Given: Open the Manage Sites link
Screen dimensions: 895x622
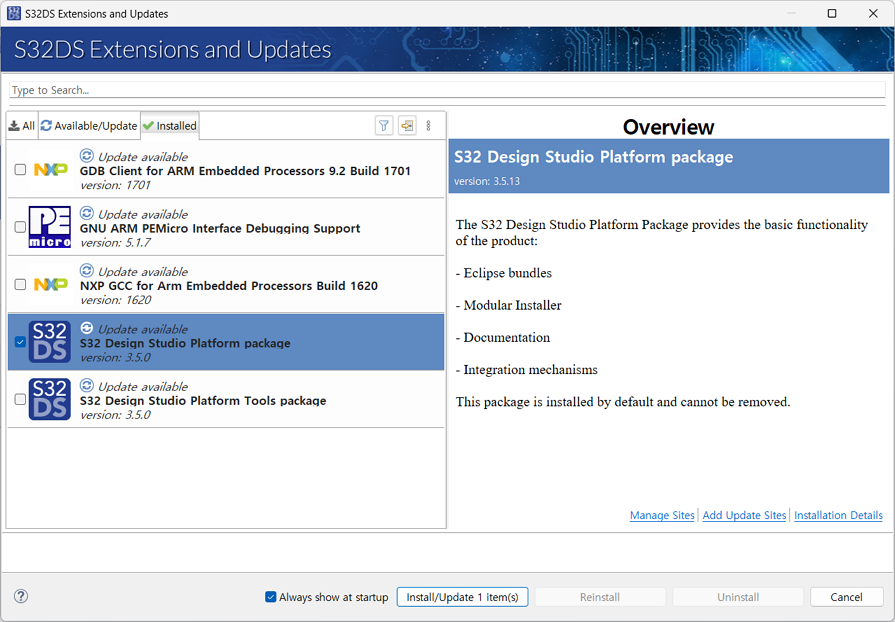Looking at the screenshot, I should click(662, 515).
